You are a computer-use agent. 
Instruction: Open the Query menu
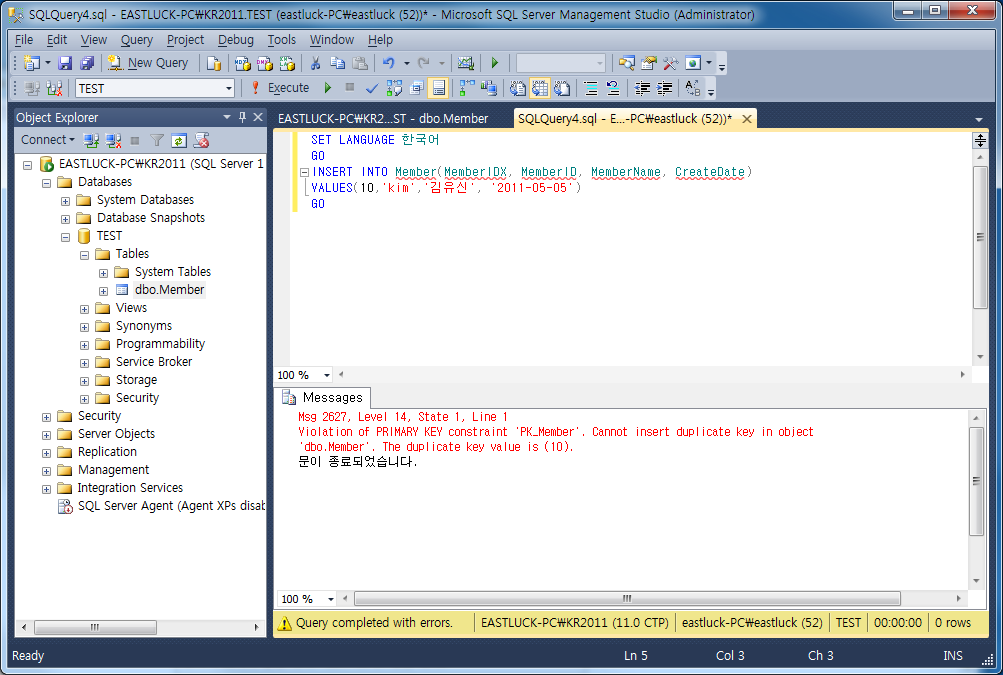137,40
